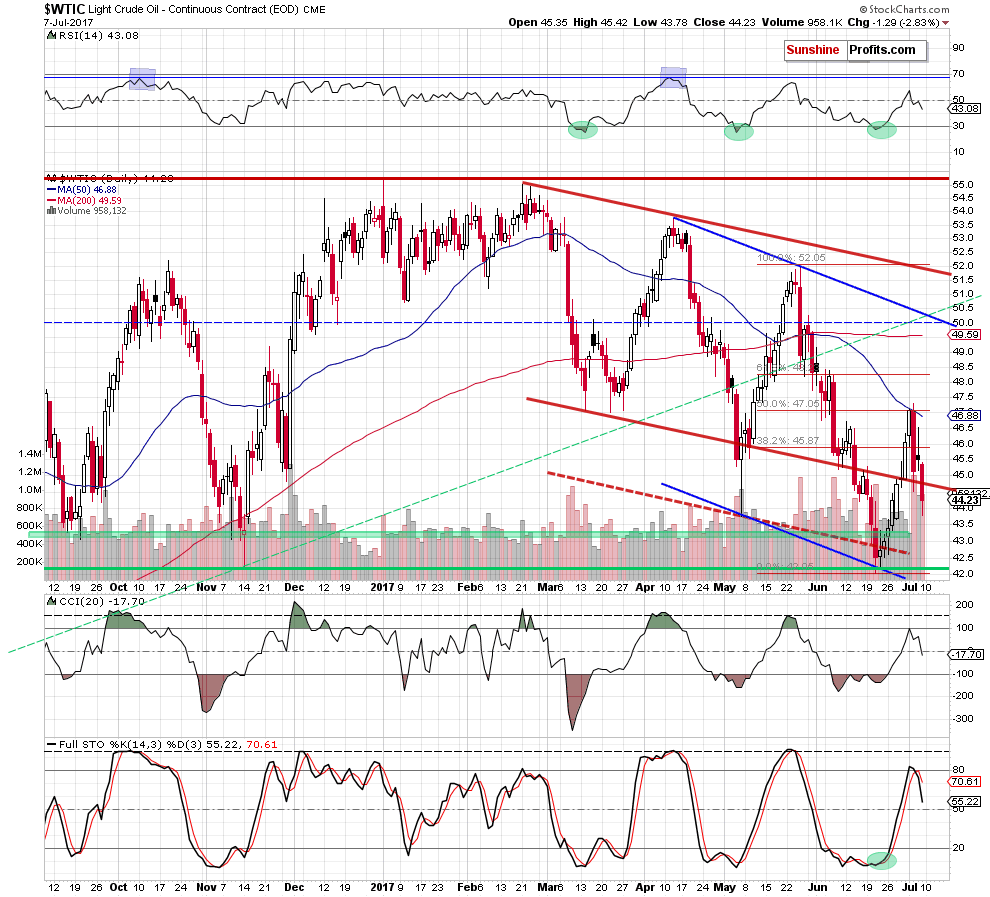Click the 43.08 RSI value tag on the axis
This screenshot has height=897, width=990.
(965, 109)
